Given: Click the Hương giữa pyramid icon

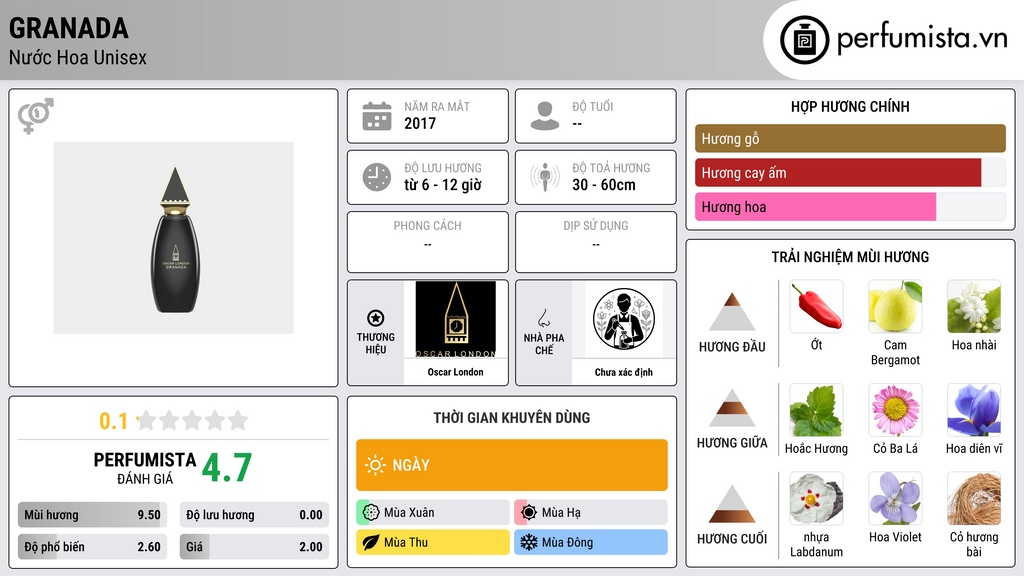Looking at the screenshot, I should 732,408.
